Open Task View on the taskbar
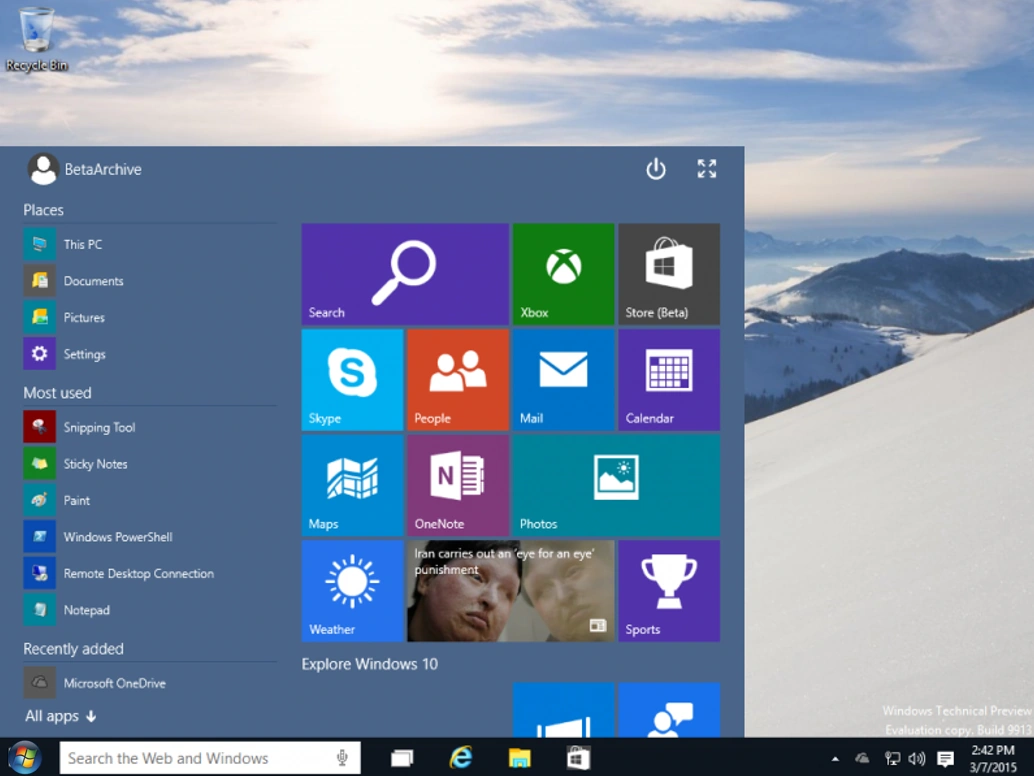 pyautogui.click(x=402, y=758)
